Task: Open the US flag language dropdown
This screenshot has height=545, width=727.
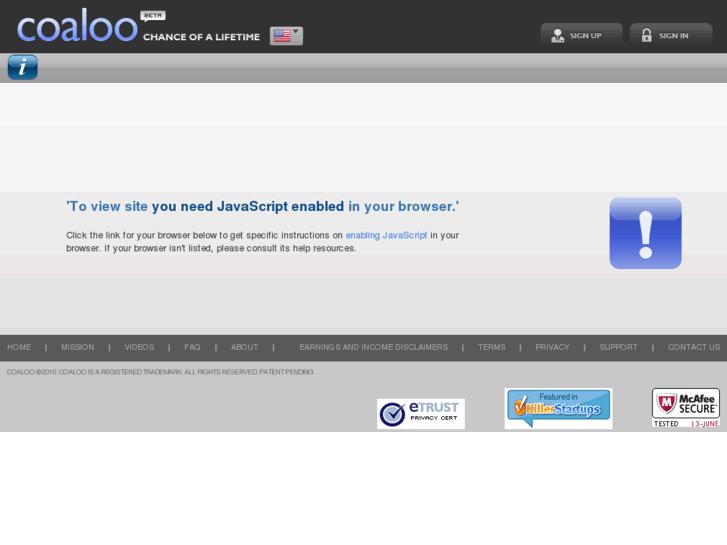Action: 286,36
